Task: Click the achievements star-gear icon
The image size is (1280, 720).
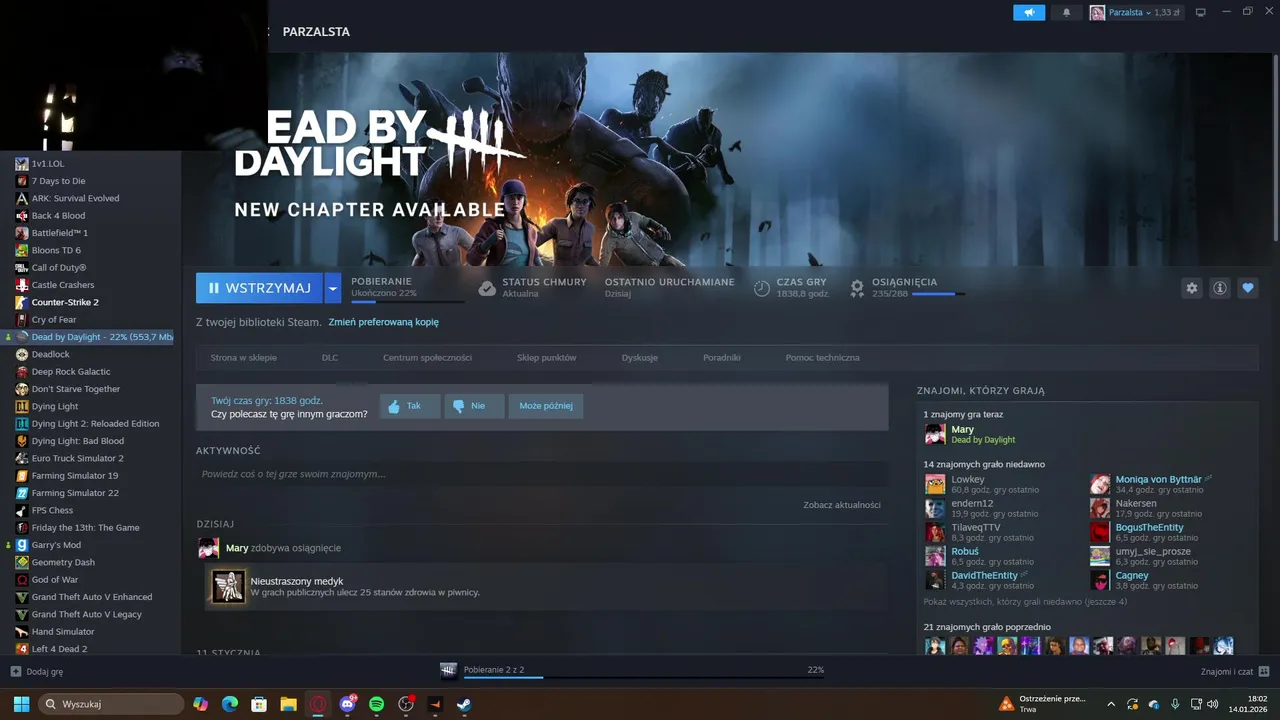Action: click(857, 288)
